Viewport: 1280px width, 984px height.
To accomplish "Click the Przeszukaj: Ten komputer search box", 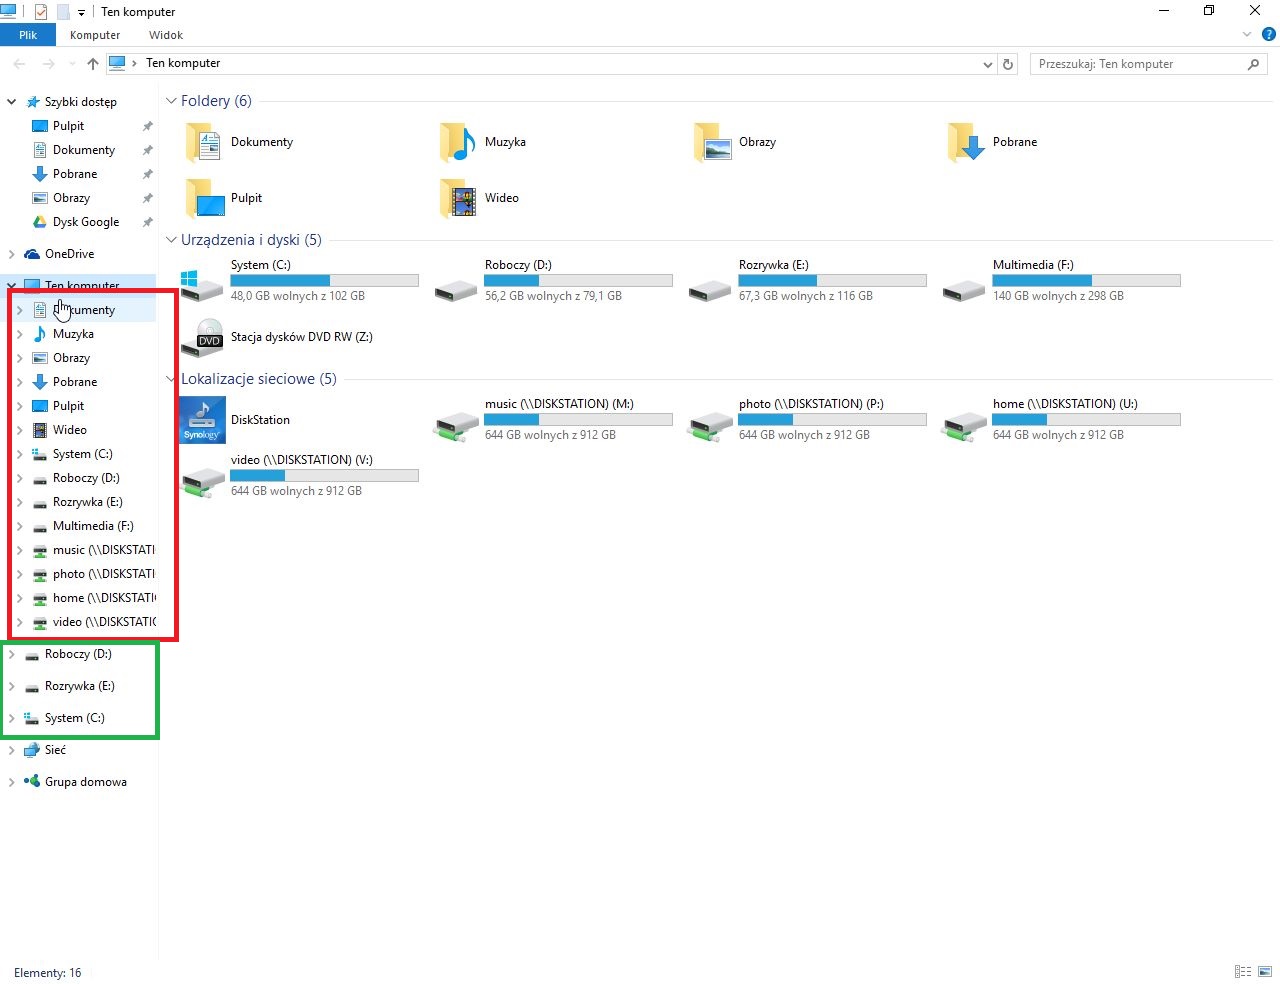I will [1138, 64].
